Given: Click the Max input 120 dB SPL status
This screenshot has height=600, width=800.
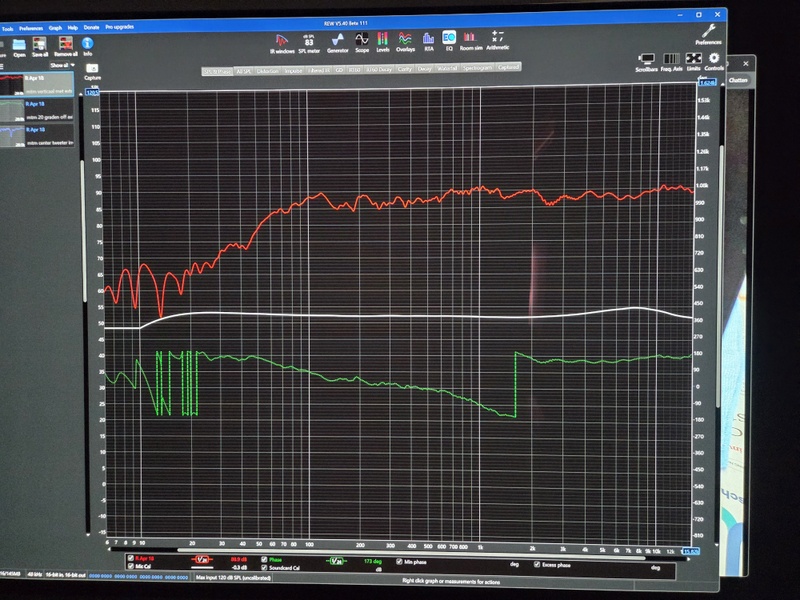Looking at the screenshot, I should pos(233,578).
